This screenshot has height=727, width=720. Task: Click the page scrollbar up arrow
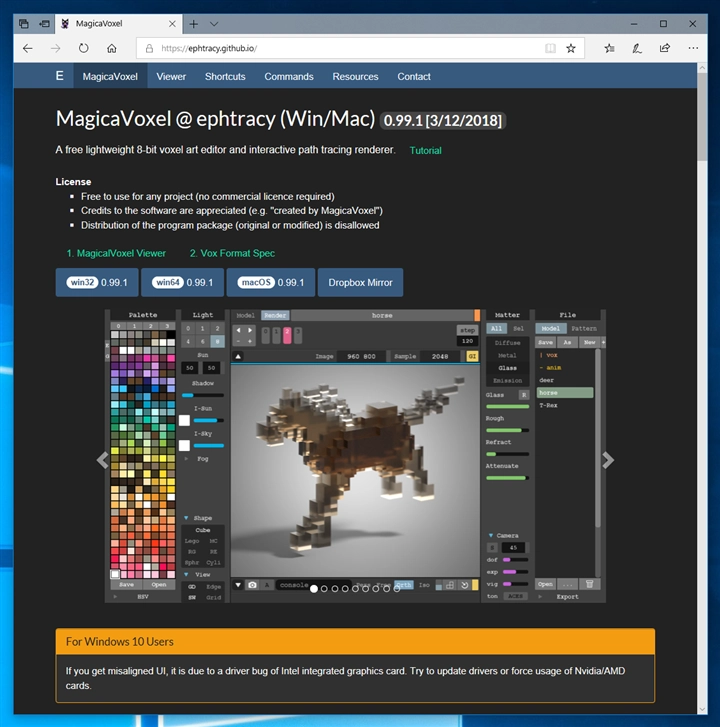(x=702, y=68)
